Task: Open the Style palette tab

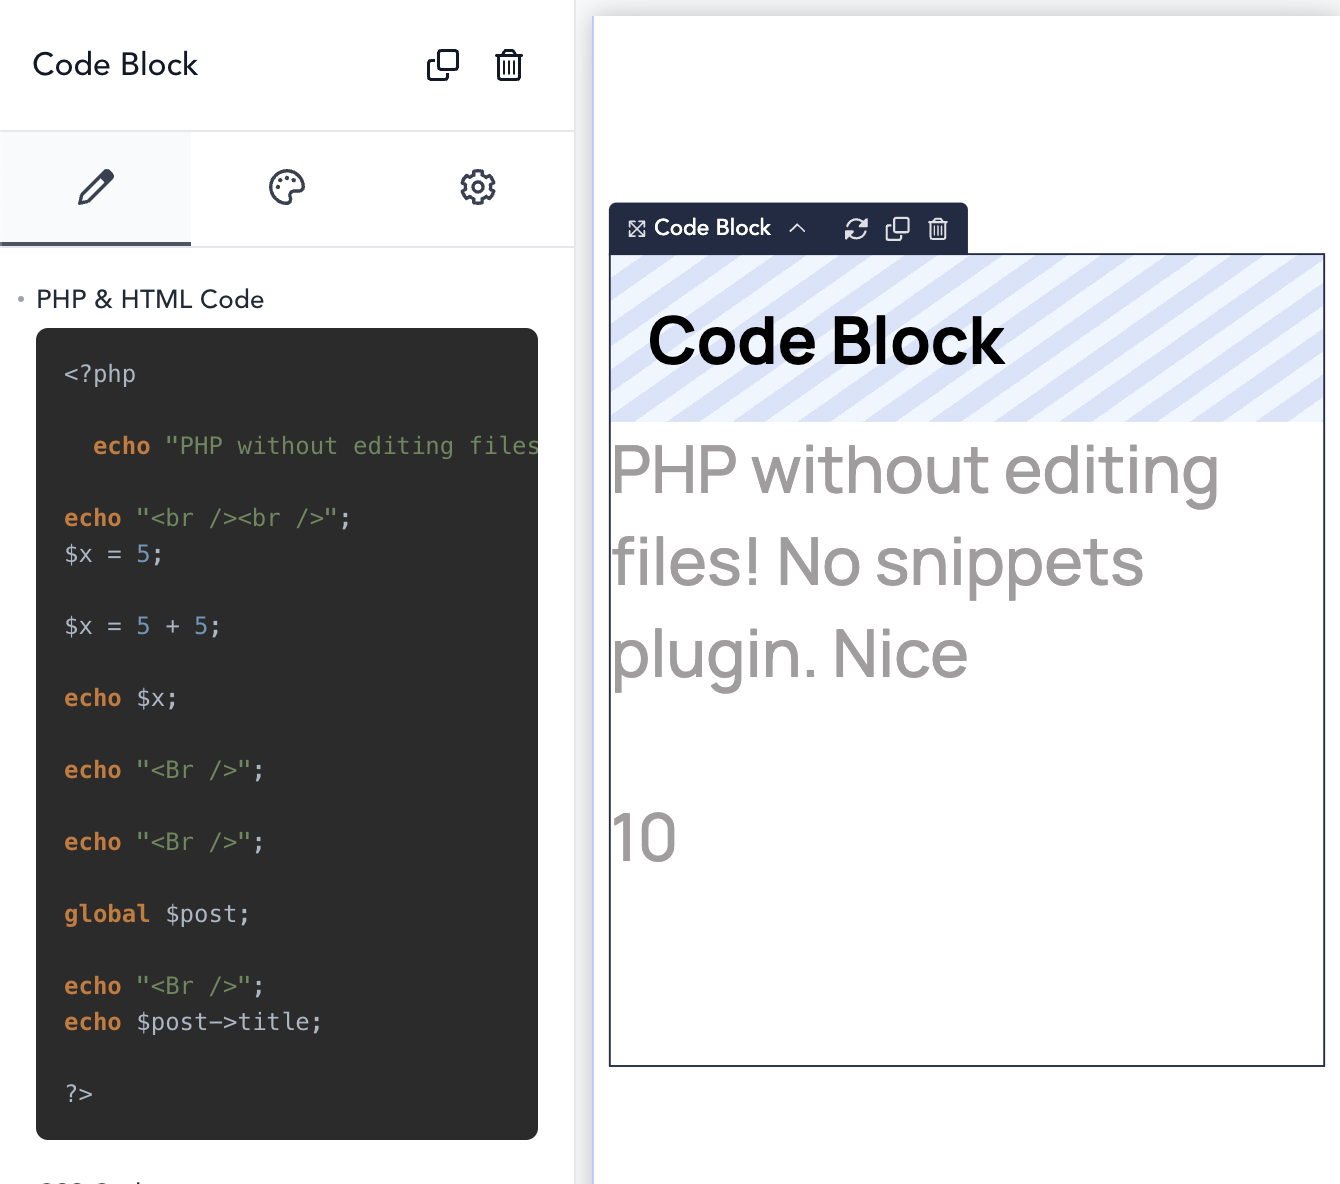Action: [287, 187]
